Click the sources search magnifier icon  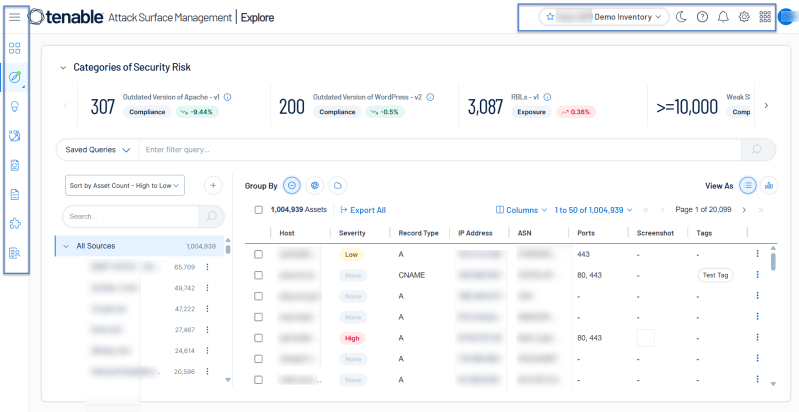coord(211,216)
